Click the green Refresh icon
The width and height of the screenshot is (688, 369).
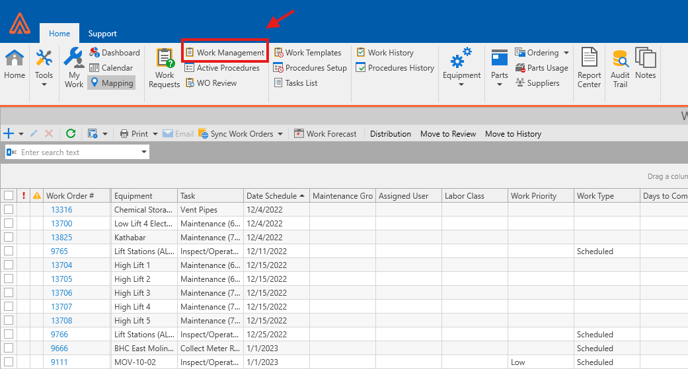(x=71, y=133)
